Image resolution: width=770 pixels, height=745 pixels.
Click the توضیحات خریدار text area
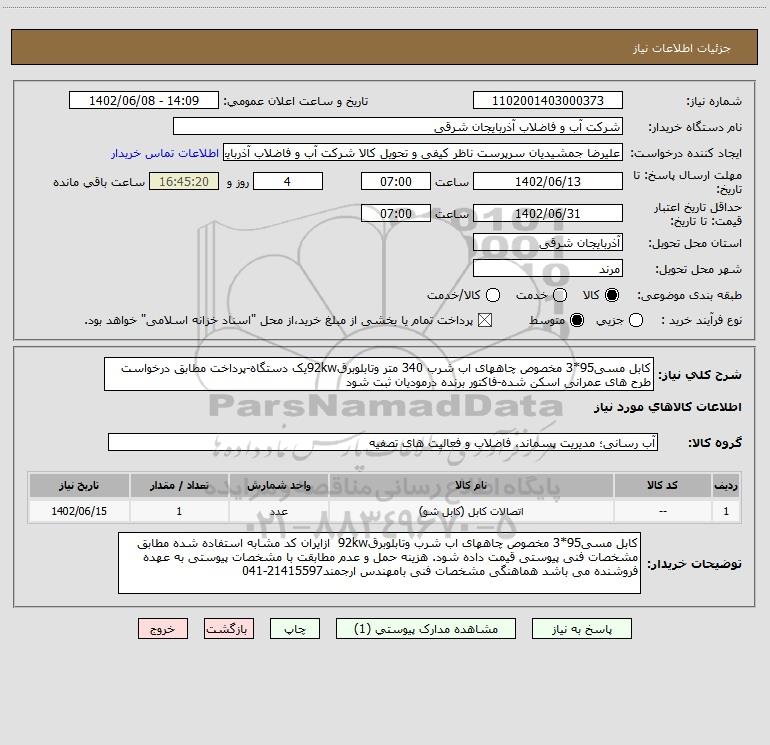(x=380, y=563)
